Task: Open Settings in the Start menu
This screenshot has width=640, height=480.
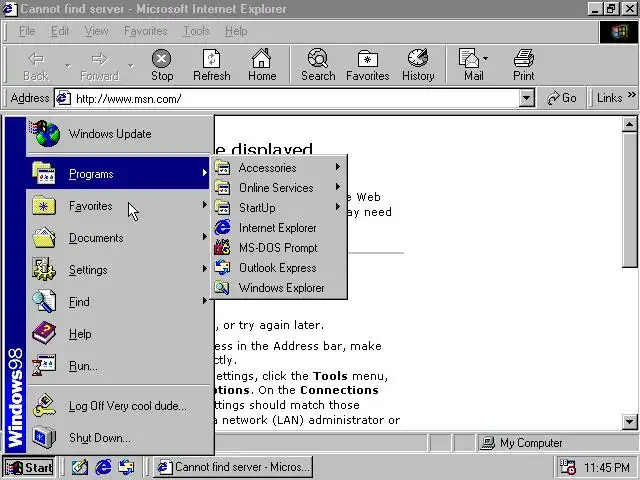Action: click(118, 270)
